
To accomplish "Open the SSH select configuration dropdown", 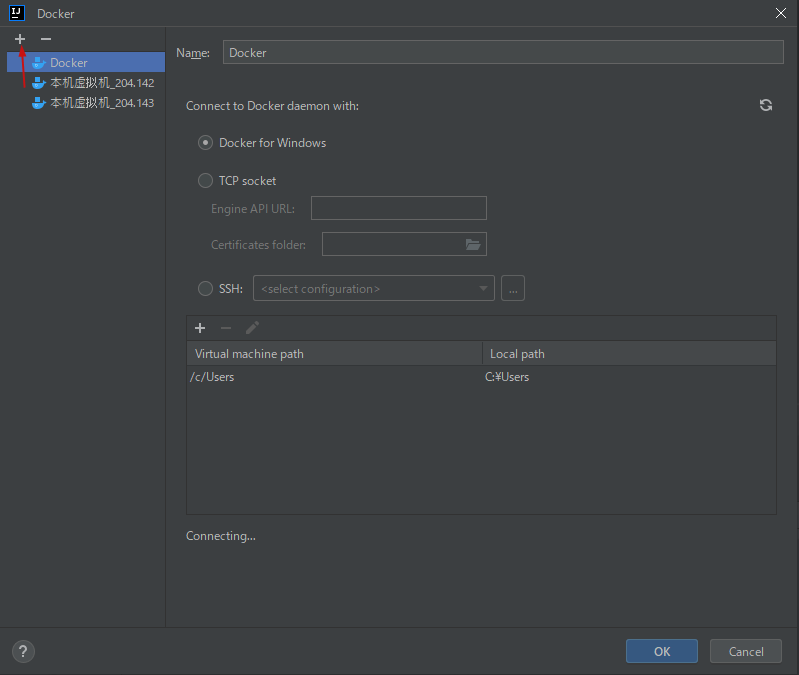I will pos(374,289).
